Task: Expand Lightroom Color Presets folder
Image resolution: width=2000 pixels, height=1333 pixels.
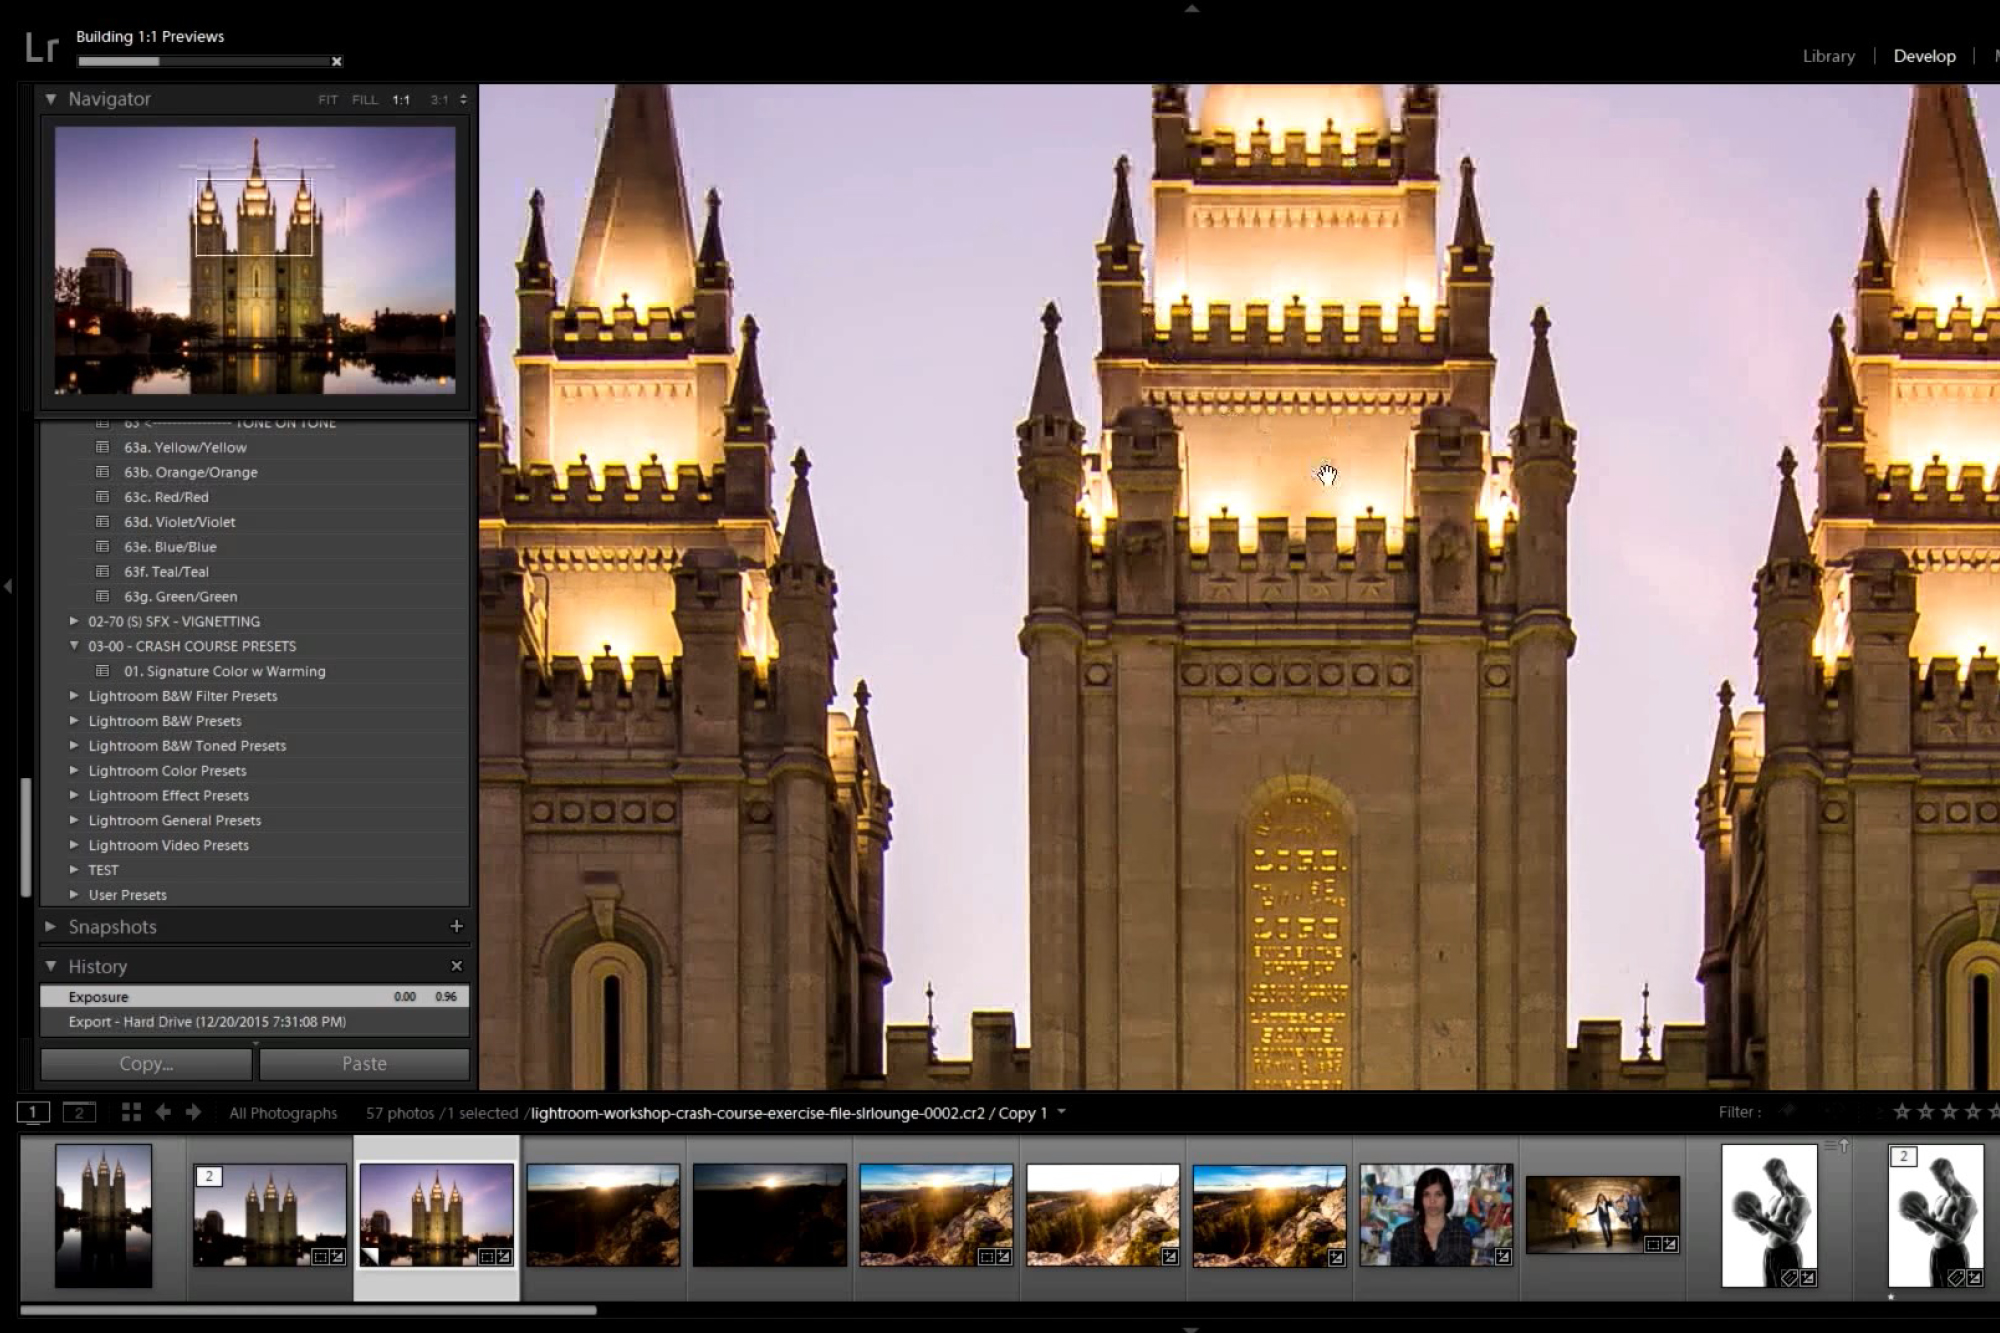Action: (74, 771)
